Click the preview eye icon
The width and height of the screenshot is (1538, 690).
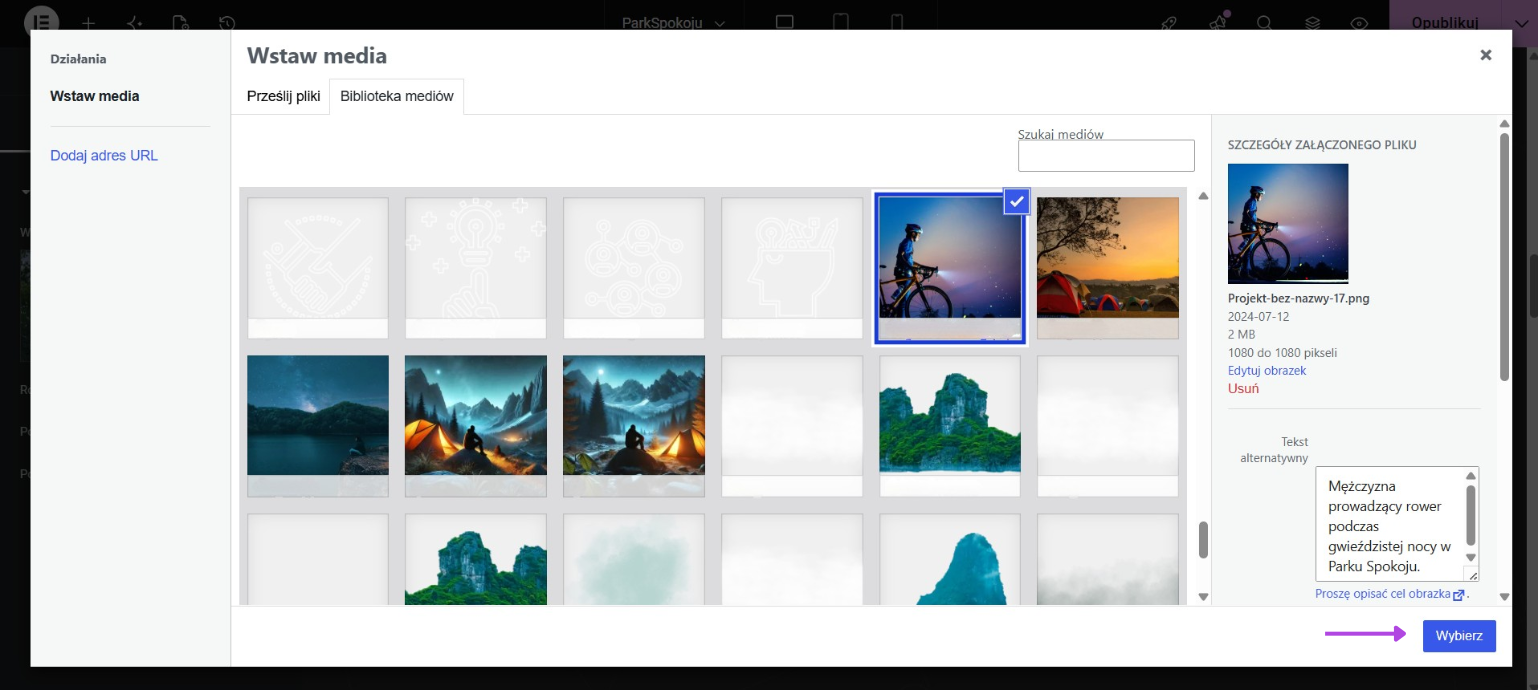[x=1358, y=22]
